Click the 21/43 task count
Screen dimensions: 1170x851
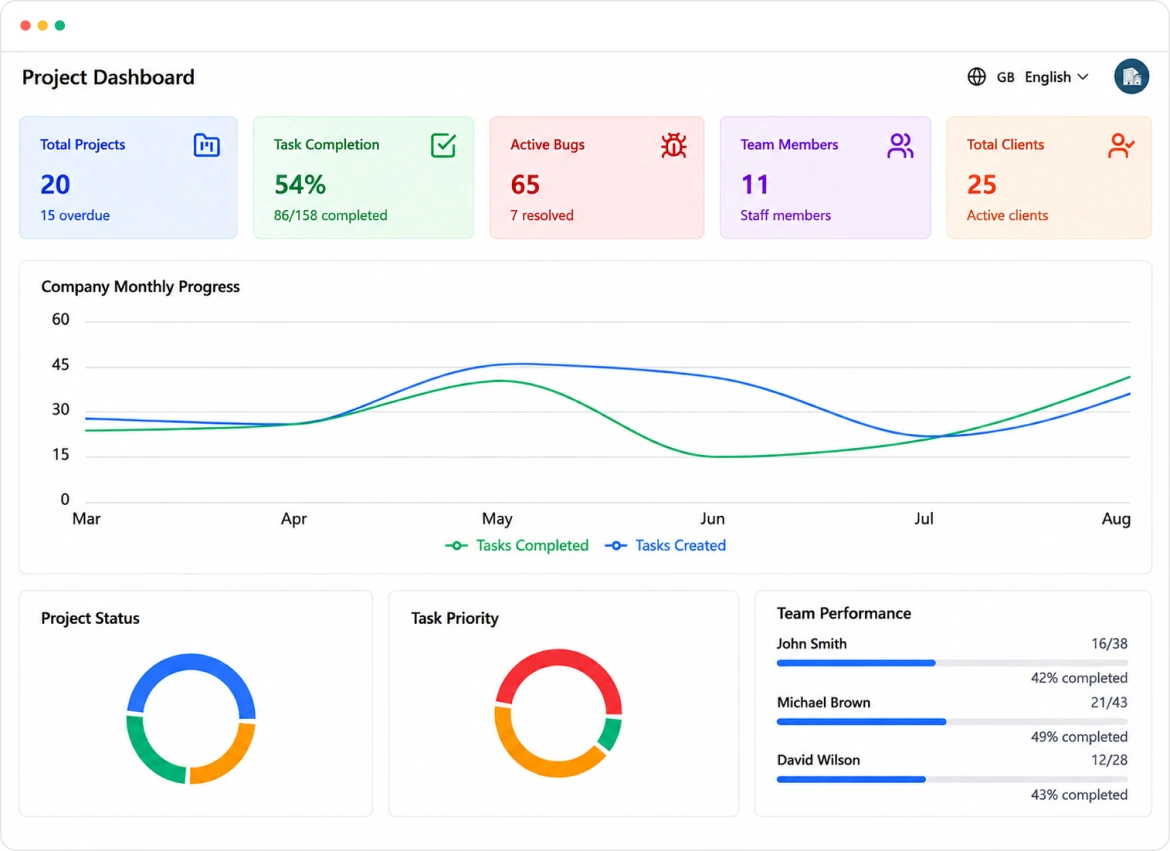tap(1109, 702)
